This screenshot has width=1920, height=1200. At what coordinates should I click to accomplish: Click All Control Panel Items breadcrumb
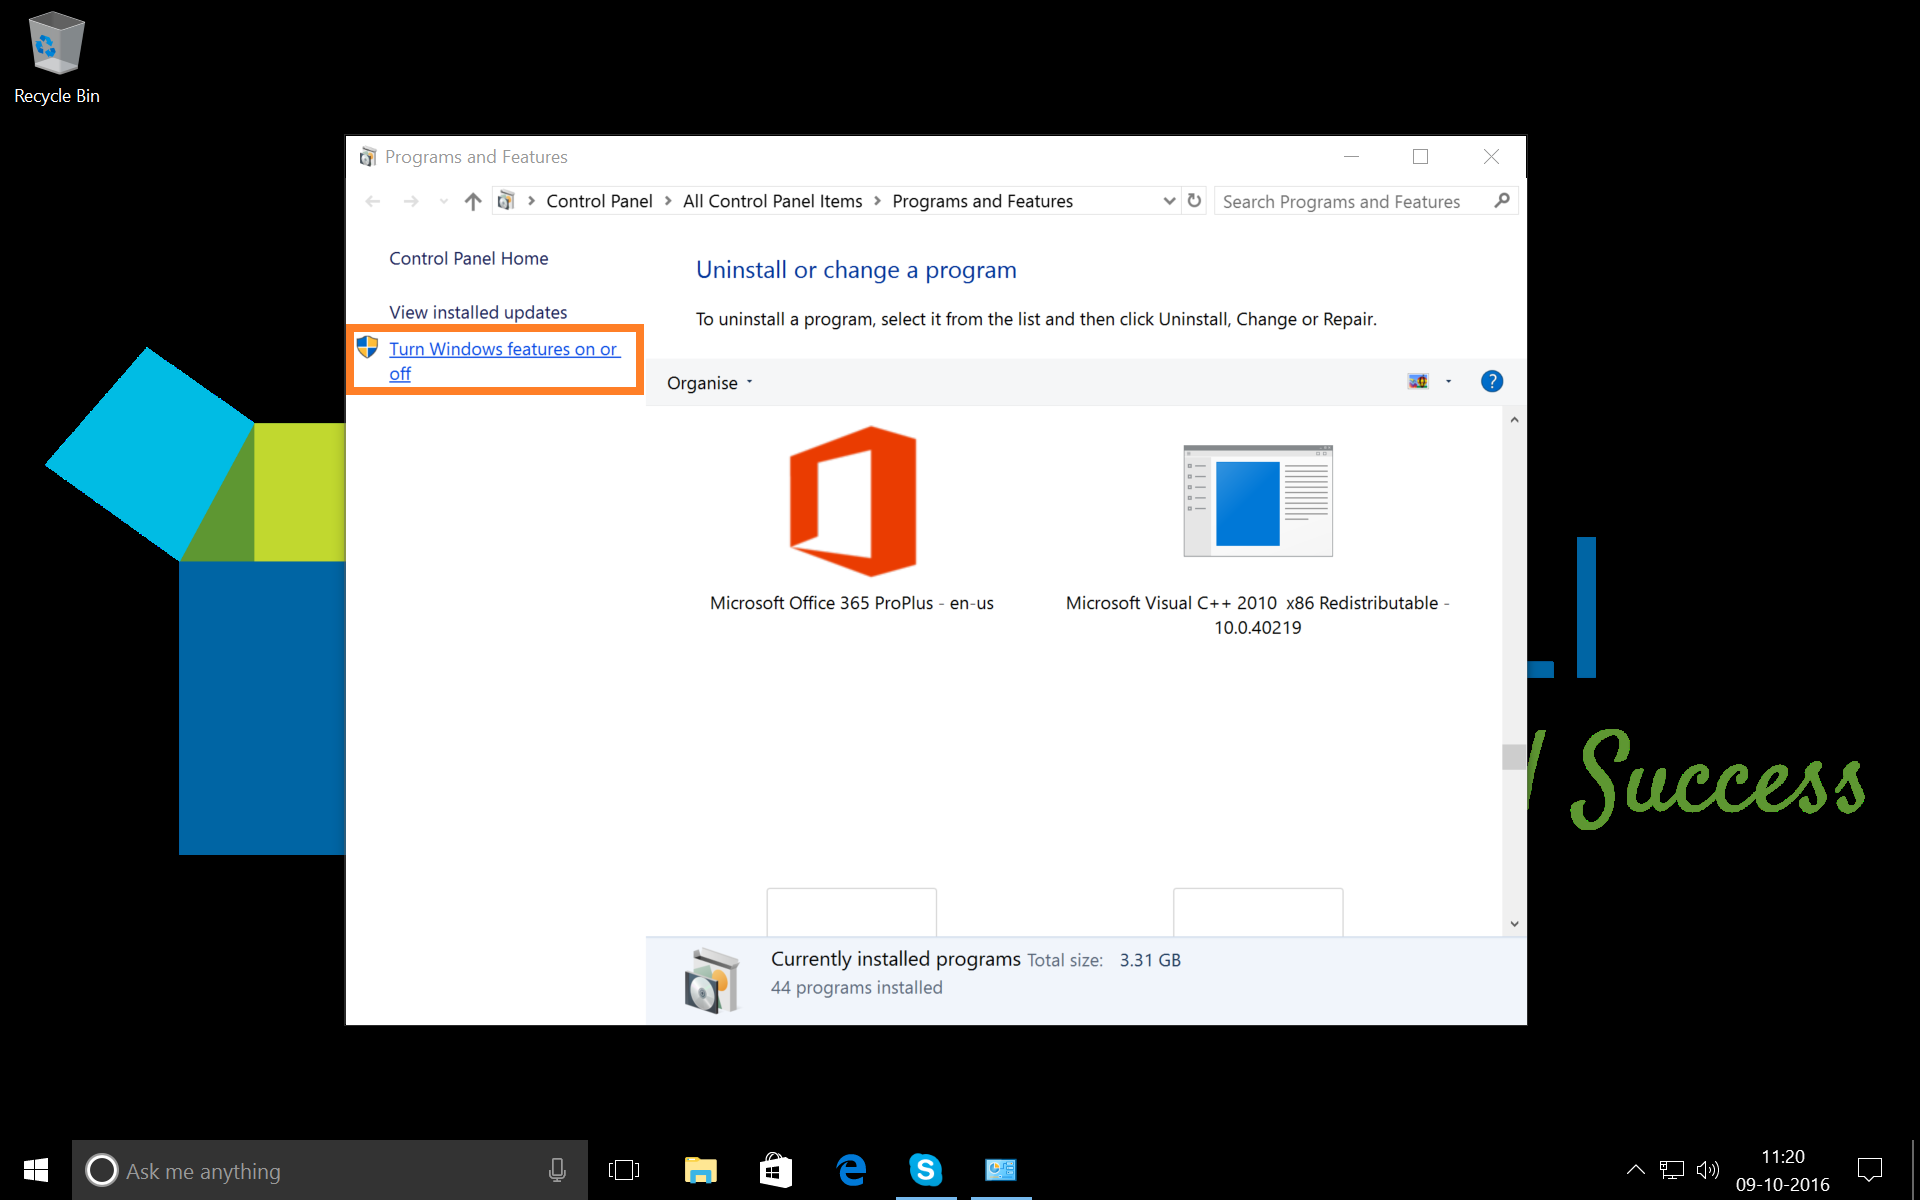772,201
